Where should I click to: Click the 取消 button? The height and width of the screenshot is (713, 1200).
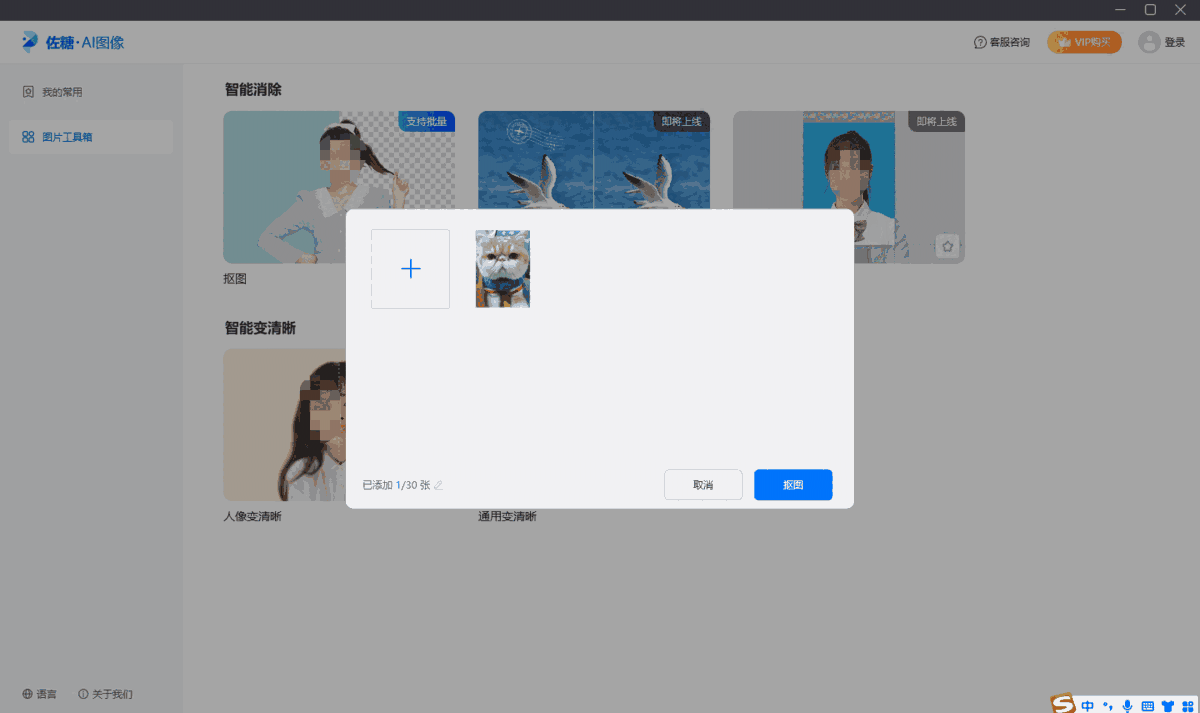(703, 485)
